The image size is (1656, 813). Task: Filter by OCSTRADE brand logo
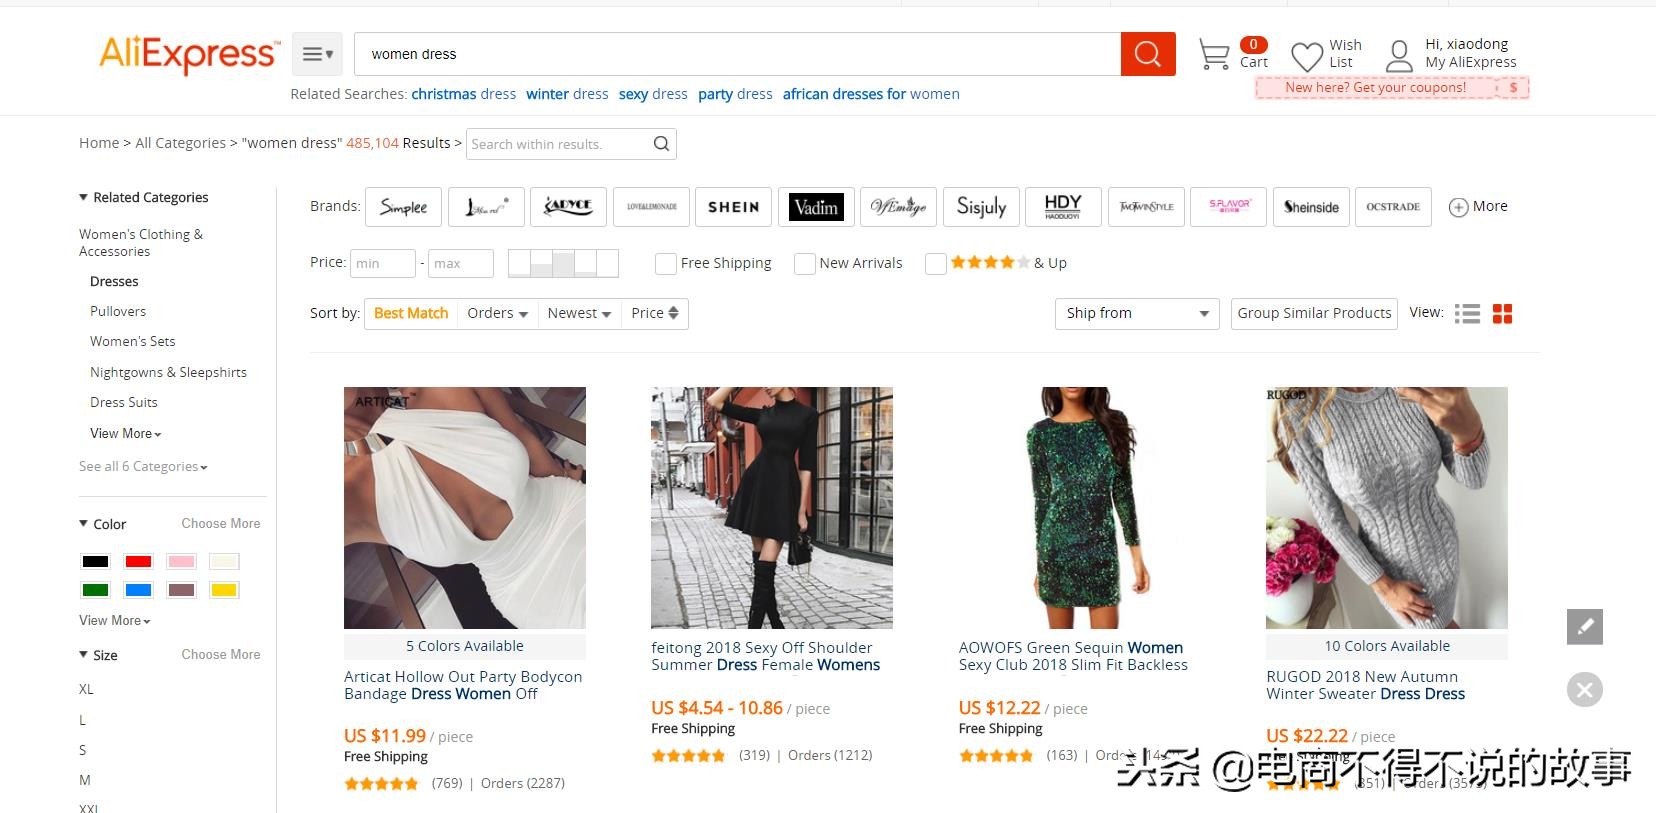(x=1393, y=207)
